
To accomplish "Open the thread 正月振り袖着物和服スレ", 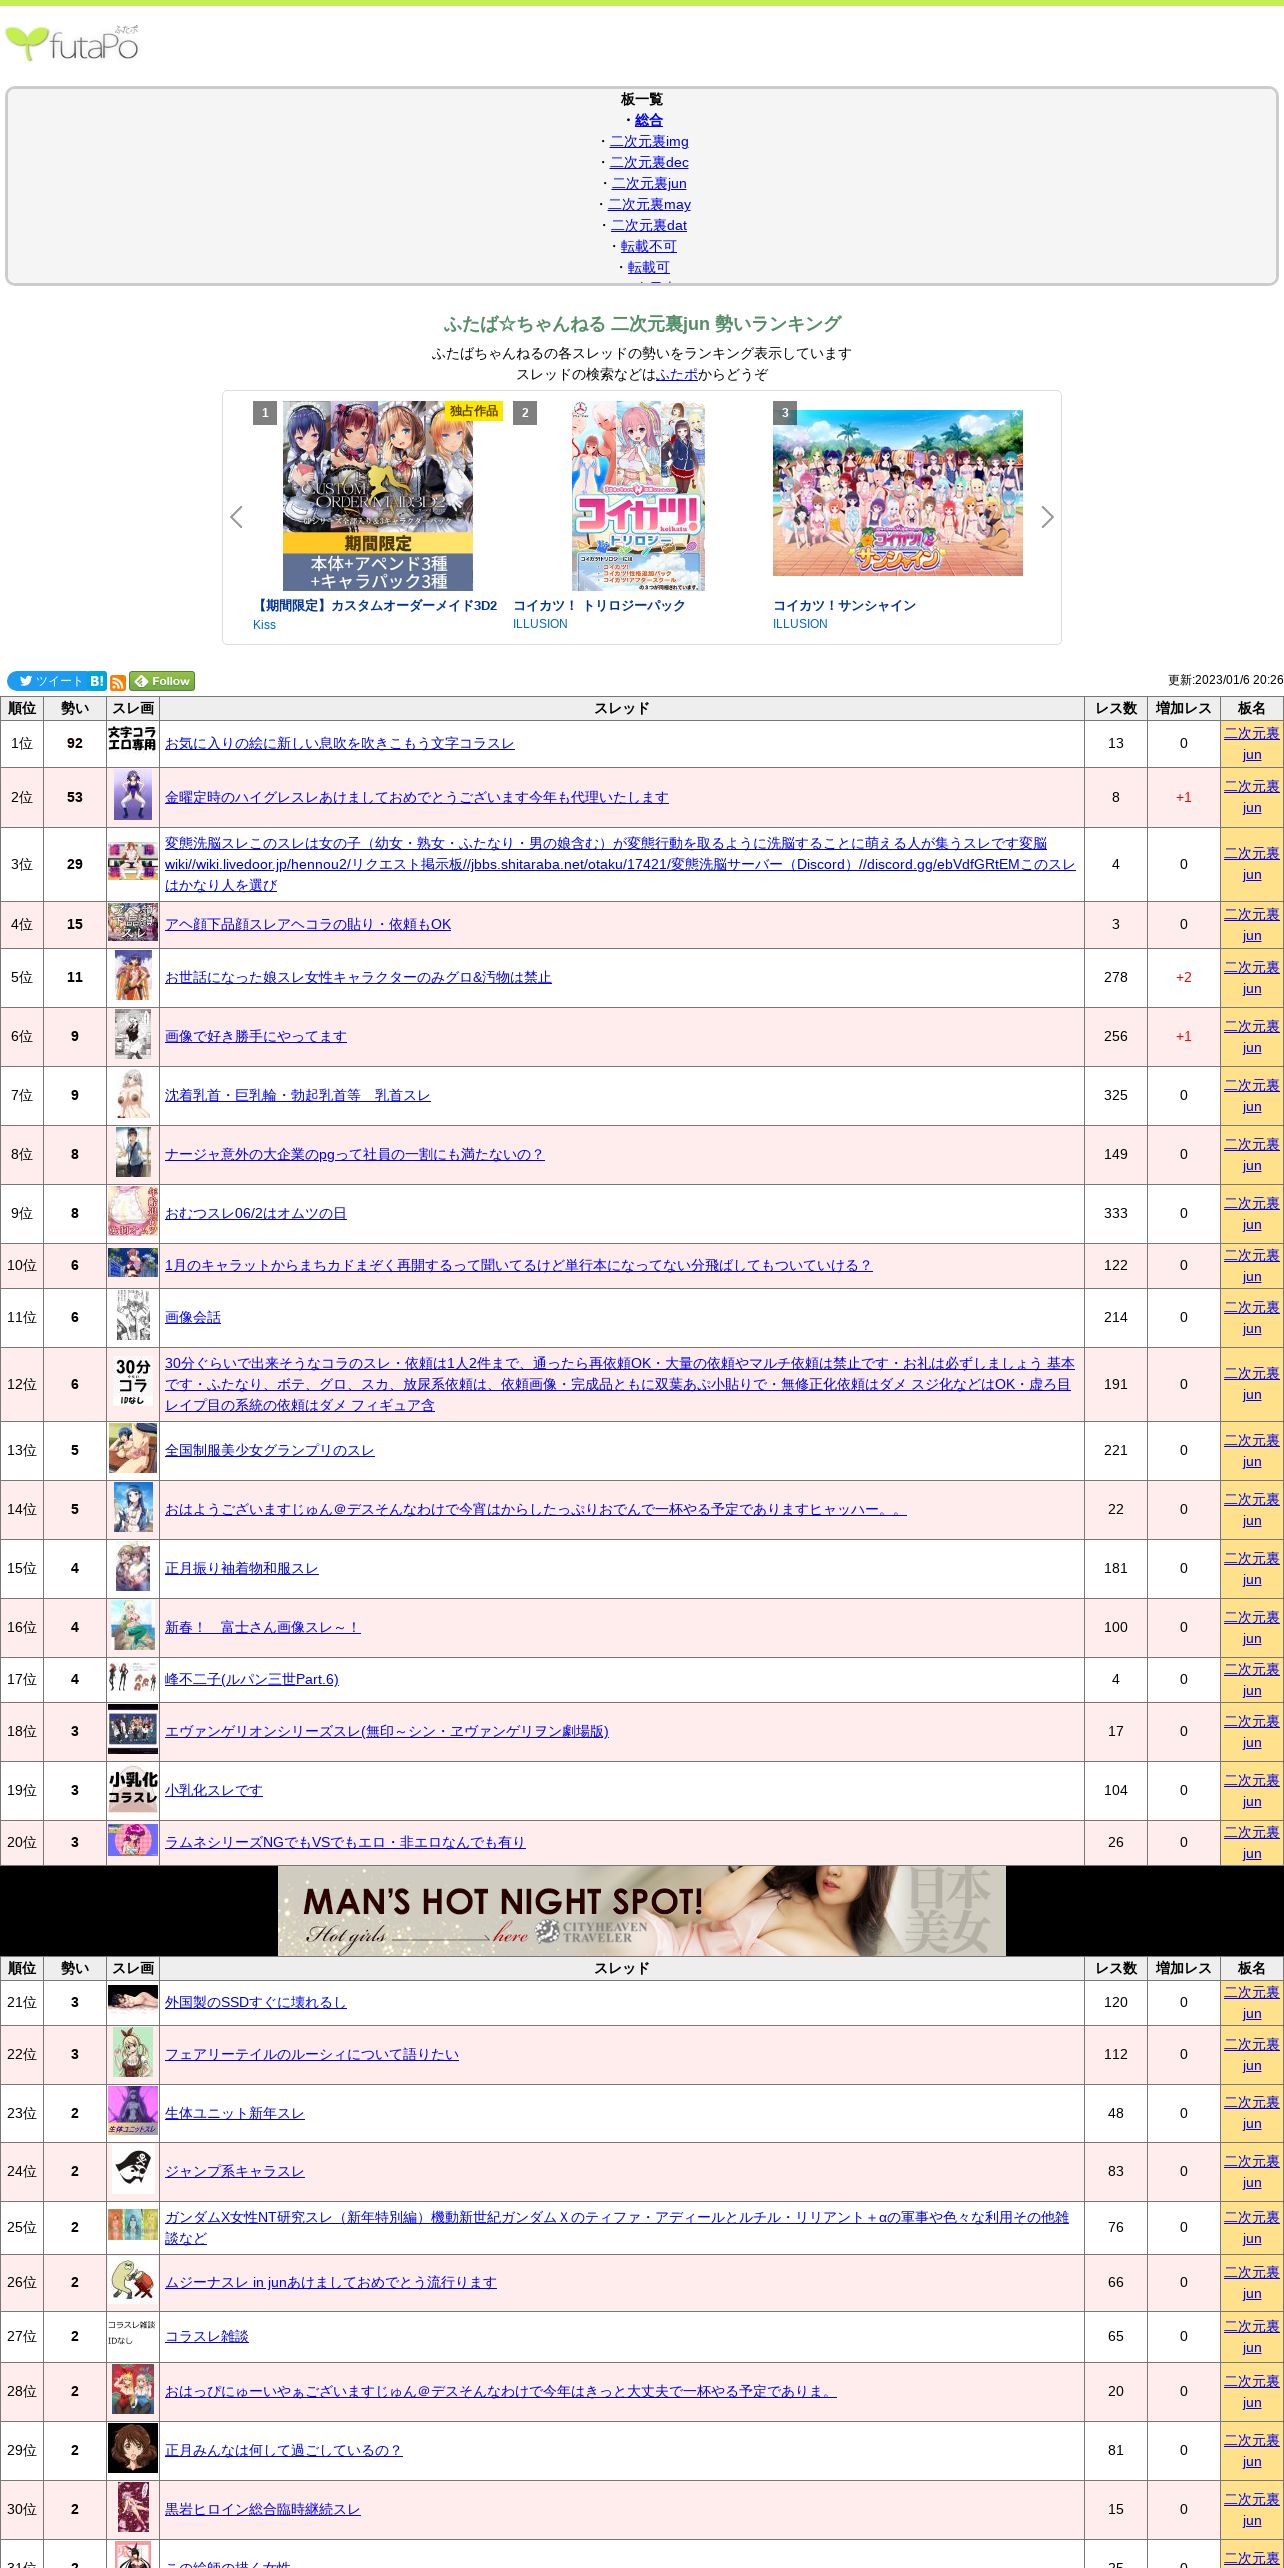I will [x=242, y=1568].
